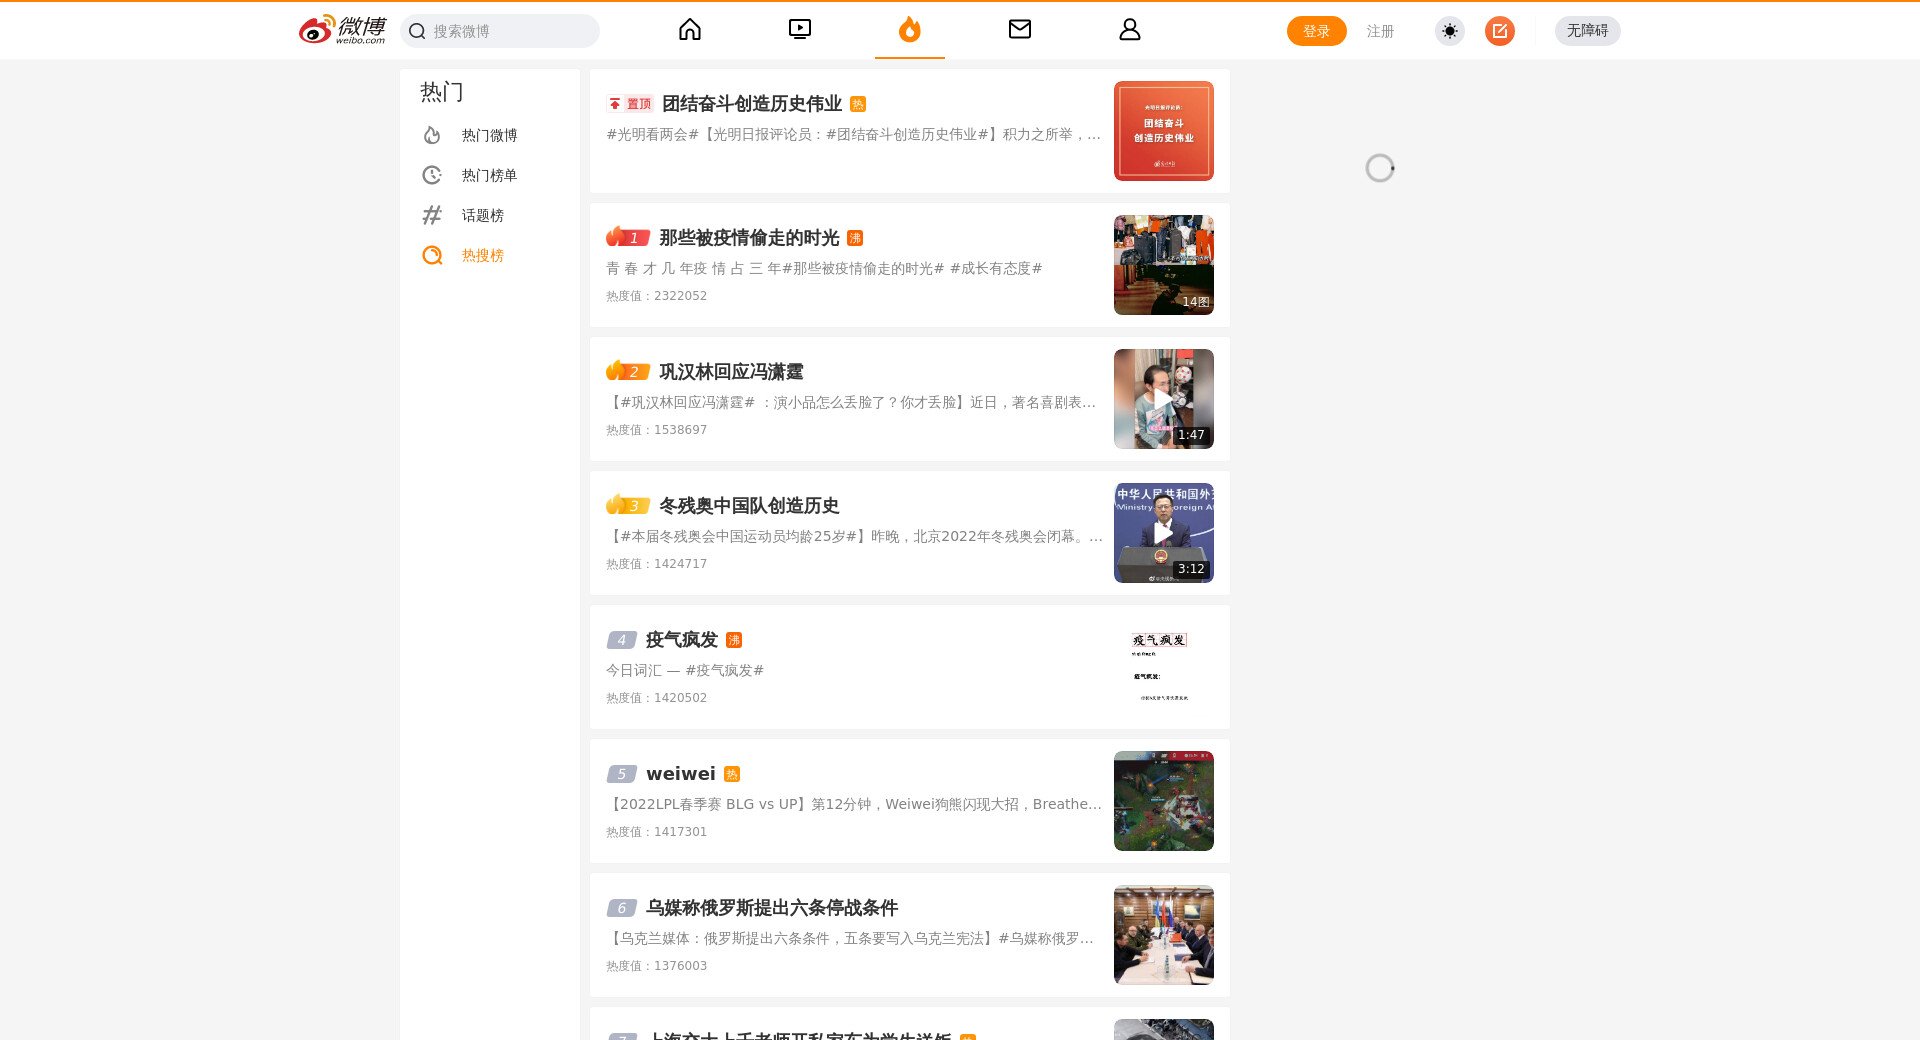Viewport: 1920px width, 1040px height.
Task: Open the video section icon
Action: coord(800,30)
